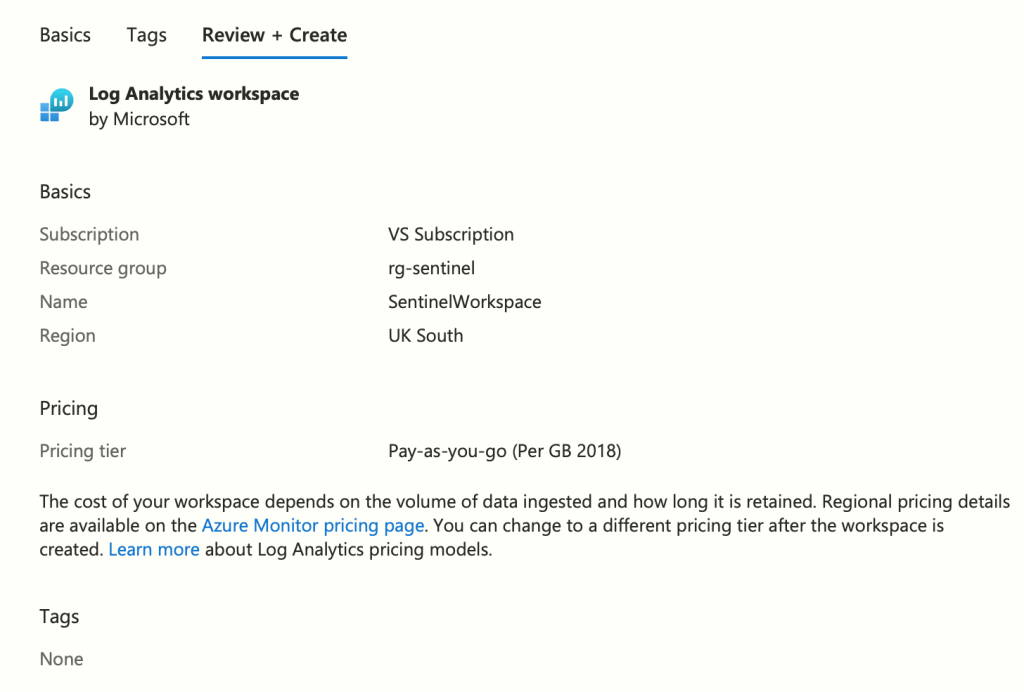Select the rg-sentinel resource group value

pos(432,268)
